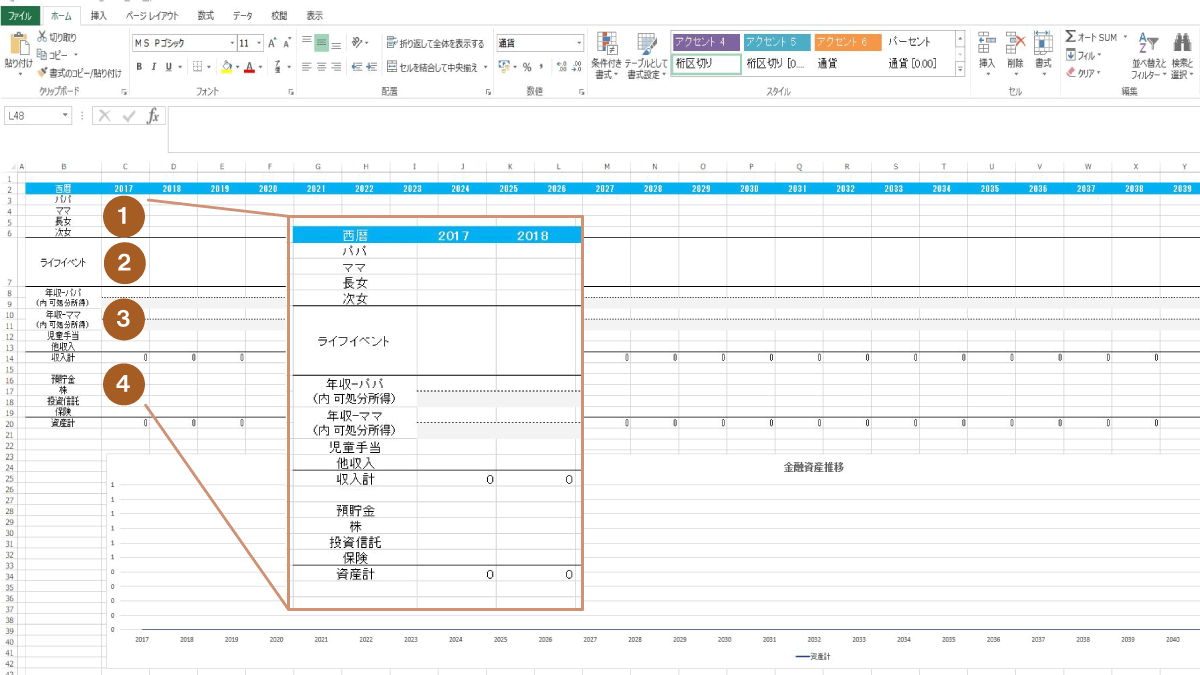This screenshot has width=1200, height=675.
Task: Open Conditional Formatting (条件付き書式)
Action: [x=606, y=48]
